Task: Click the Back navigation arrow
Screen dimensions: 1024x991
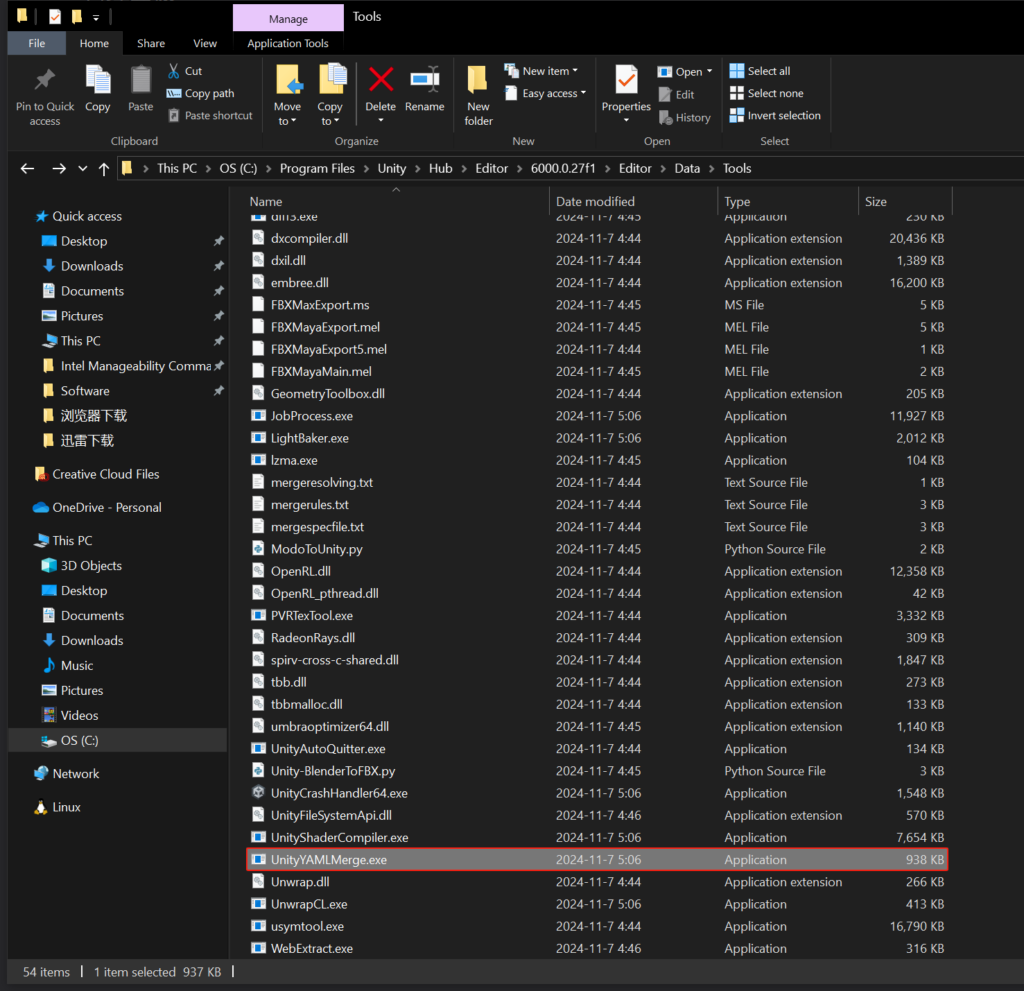Action: pyautogui.click(x=27, y=169)
